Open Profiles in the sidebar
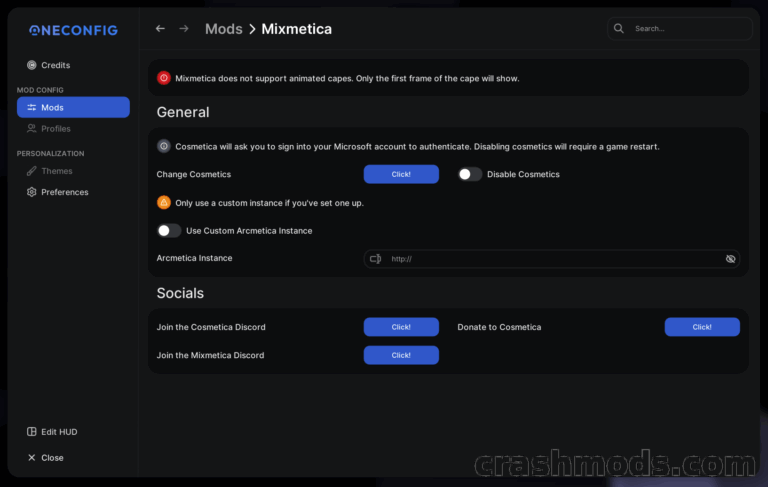768x487 pixels. pyautogui.click(x=48, y=128)
